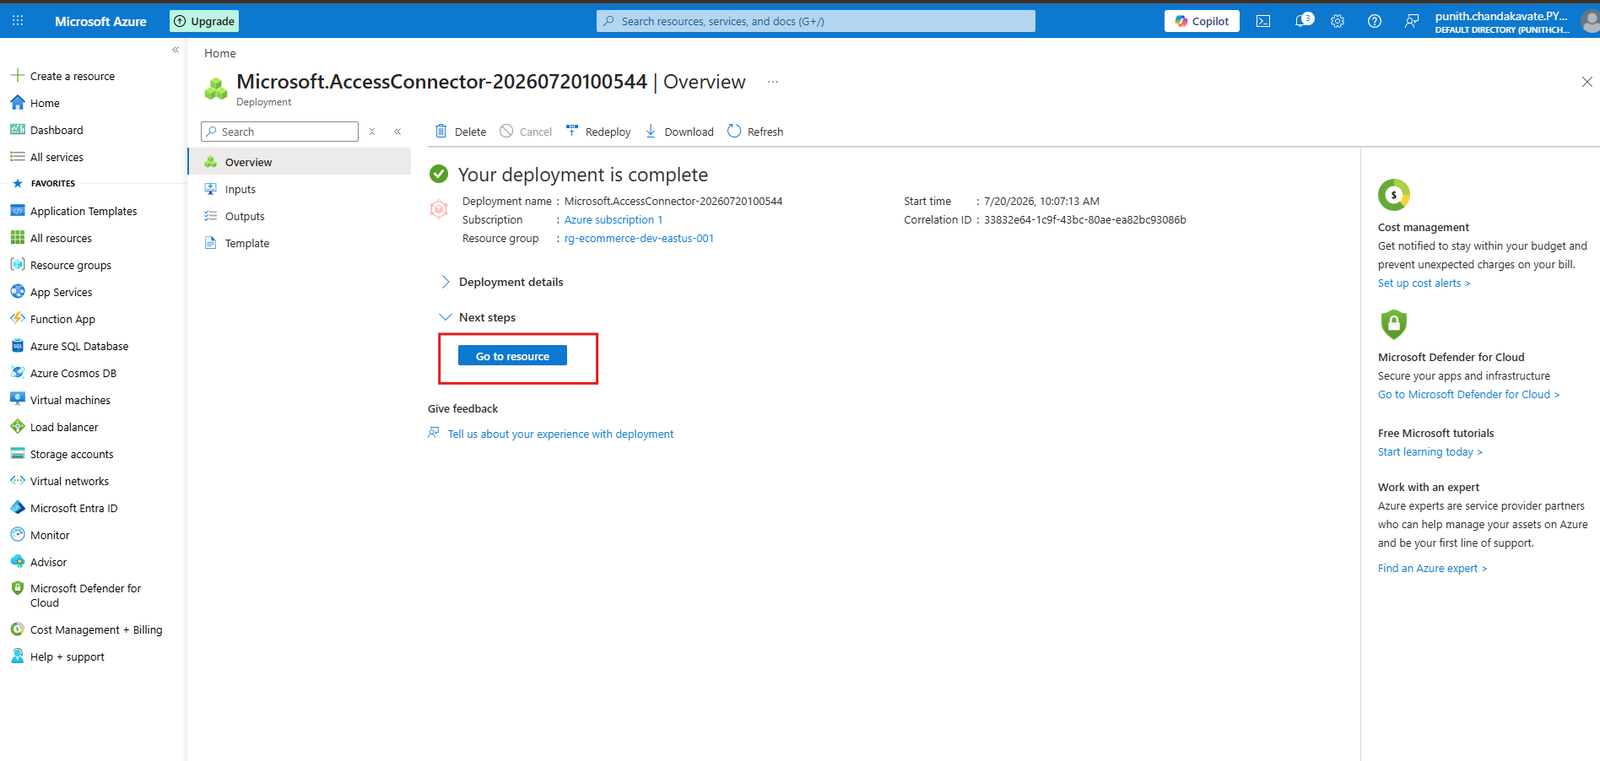Open Cloud Shell from top bar
Image resolution: width=1600 pixels, height=761 pixels.
tap(1263, 21)
